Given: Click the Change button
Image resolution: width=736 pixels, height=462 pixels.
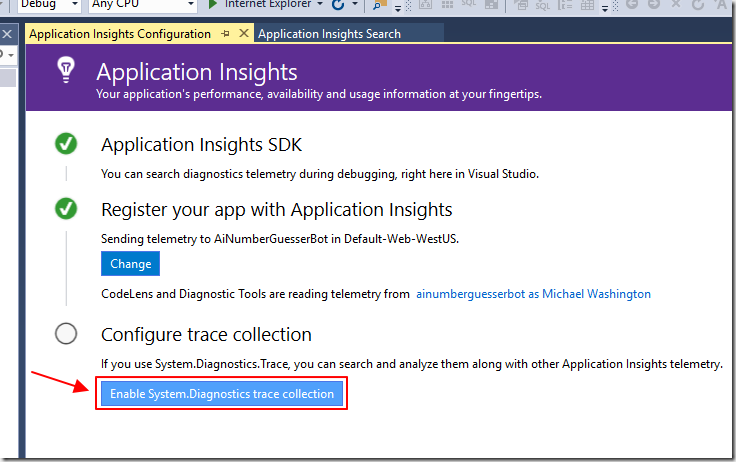Looking at the screenshot, I should tap(130, 263).
